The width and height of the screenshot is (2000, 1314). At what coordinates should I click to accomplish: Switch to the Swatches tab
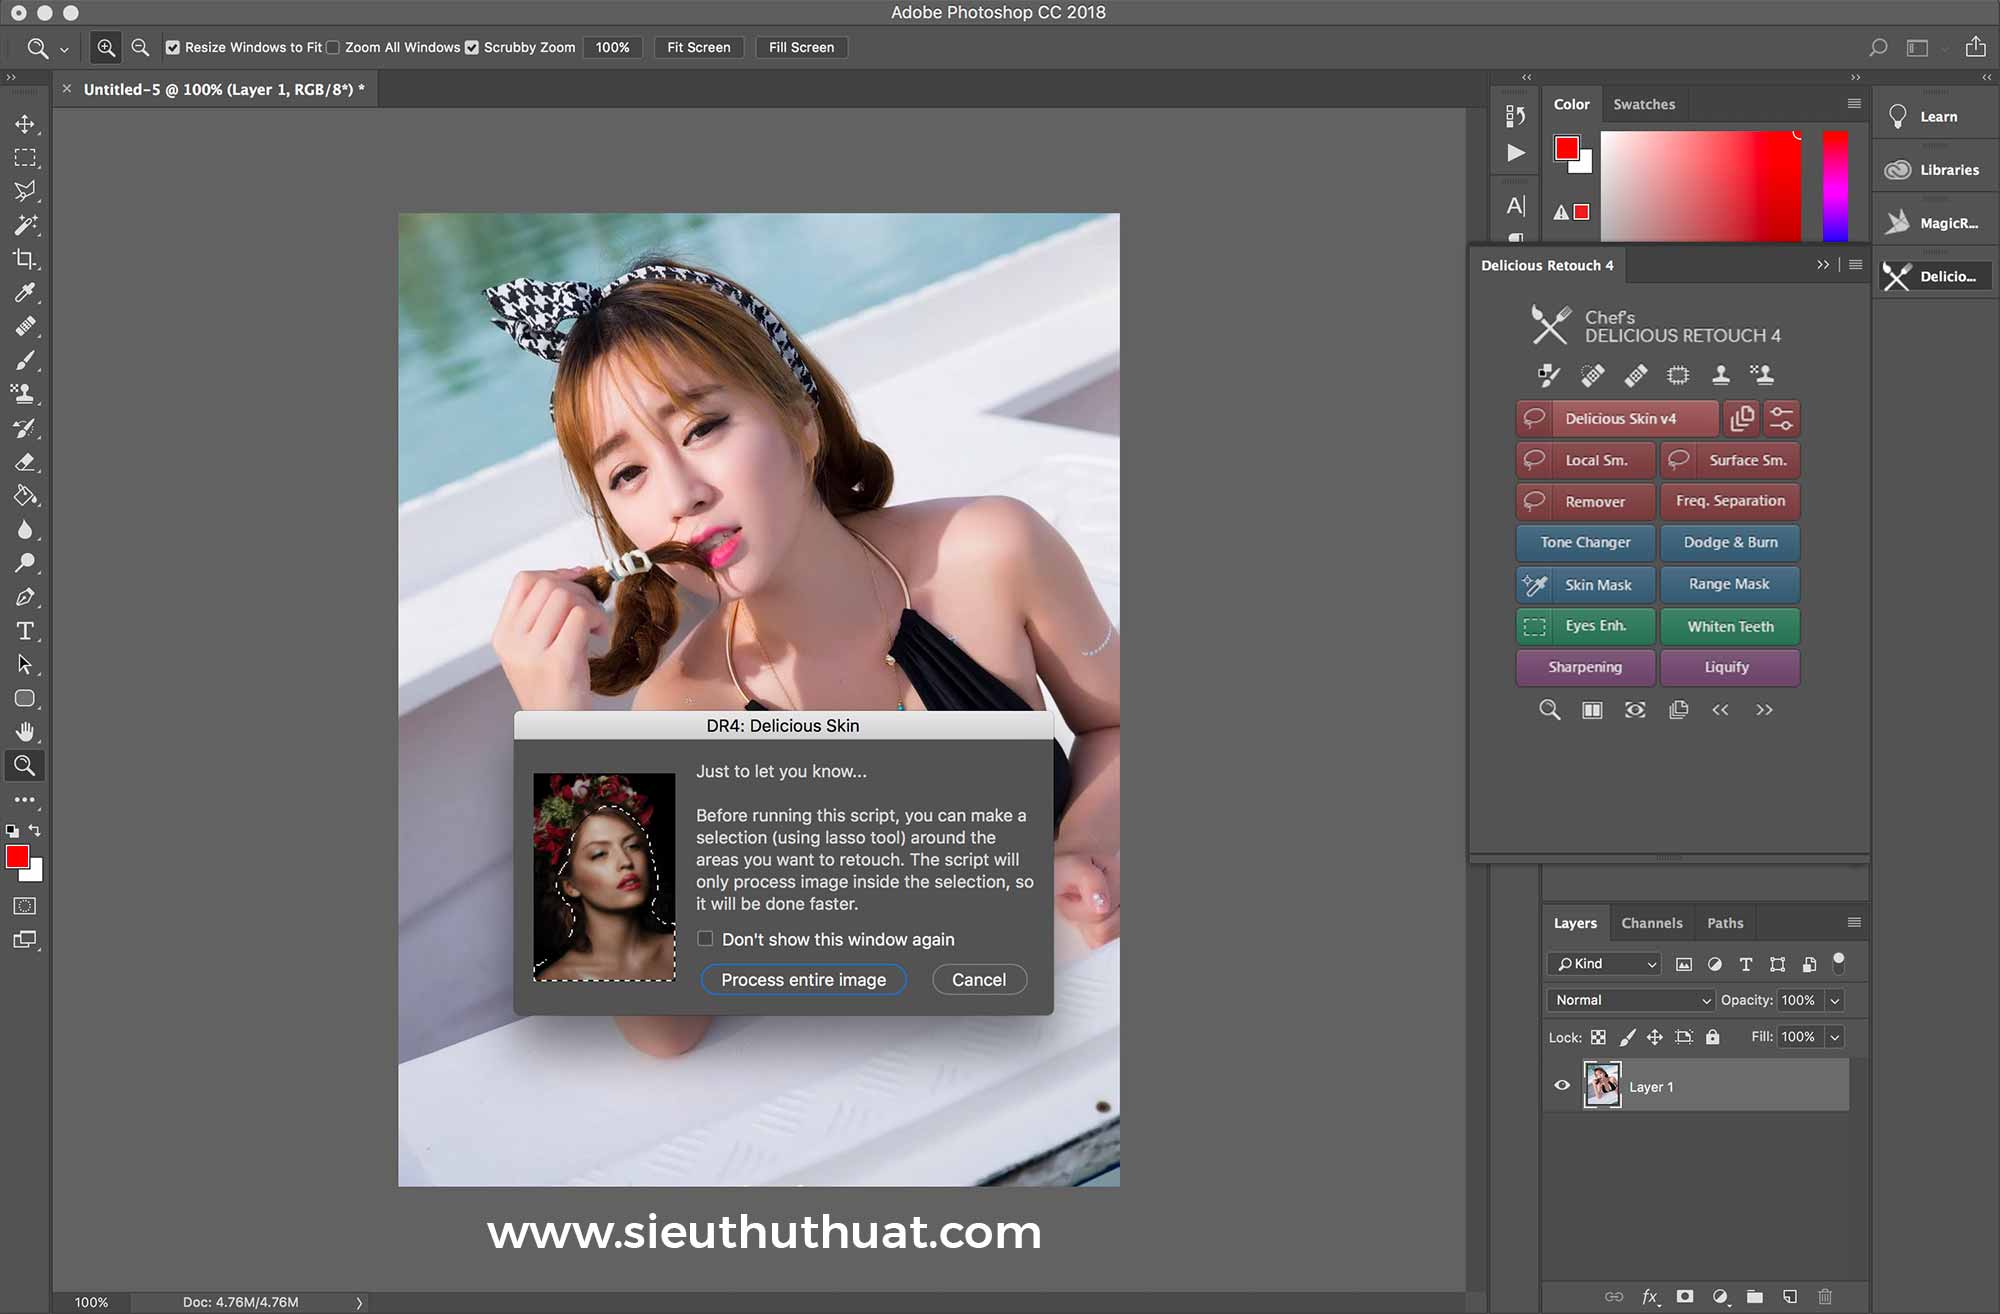click(1644, 104)
